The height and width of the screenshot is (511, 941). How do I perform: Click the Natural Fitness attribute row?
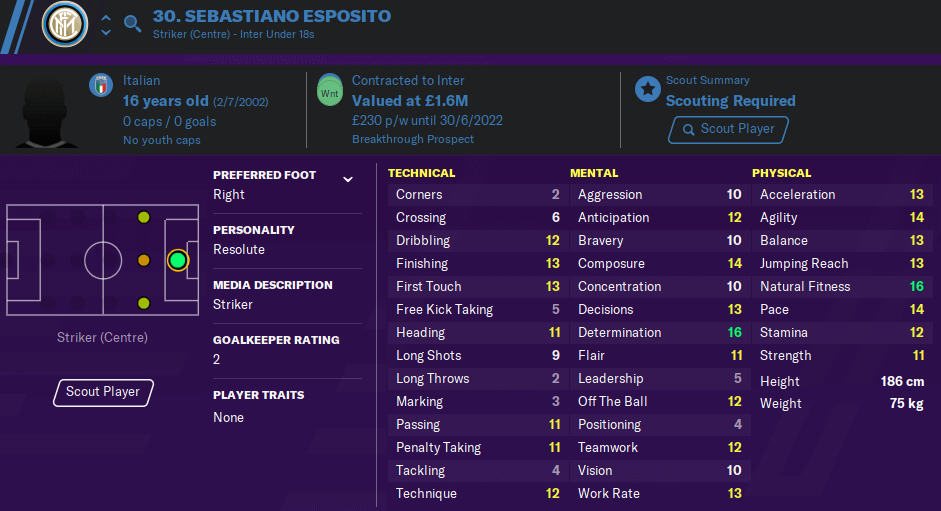(841, 286)
